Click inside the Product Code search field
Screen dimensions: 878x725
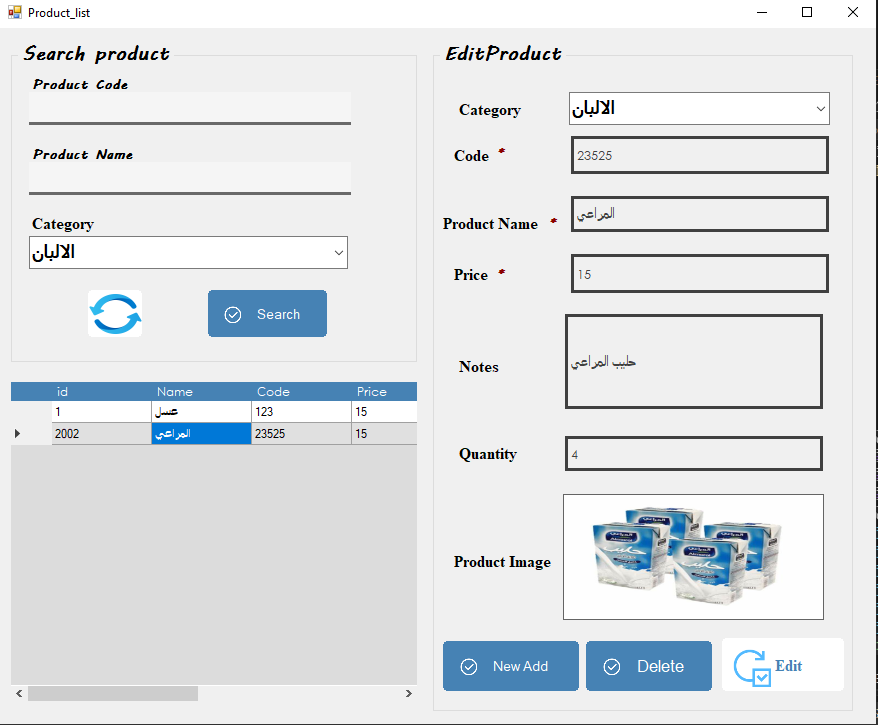(x=190, y=106)
